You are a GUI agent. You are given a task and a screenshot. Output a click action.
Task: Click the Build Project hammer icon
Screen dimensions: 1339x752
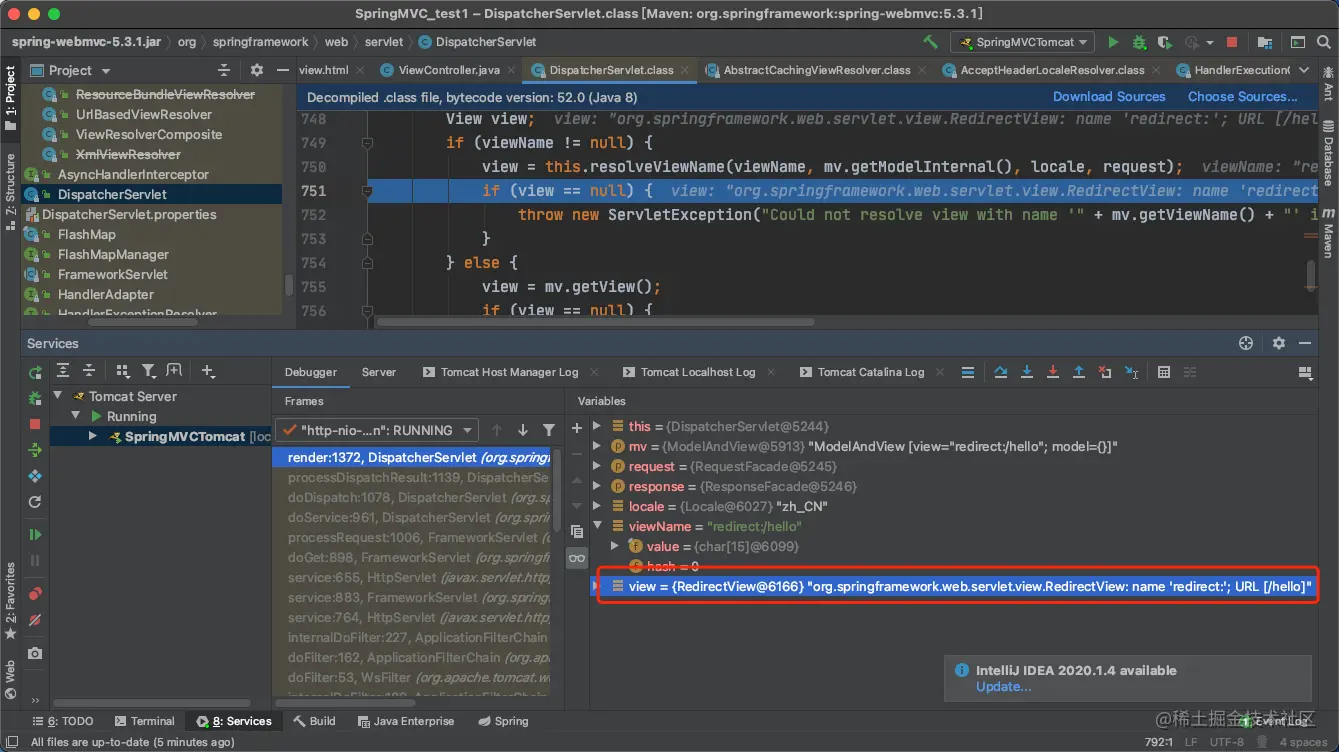(x=930, y=42)
